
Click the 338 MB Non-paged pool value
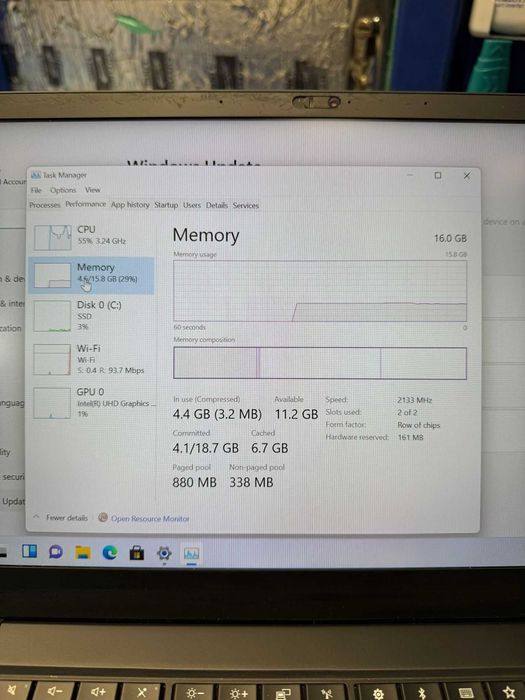point(251,482)
